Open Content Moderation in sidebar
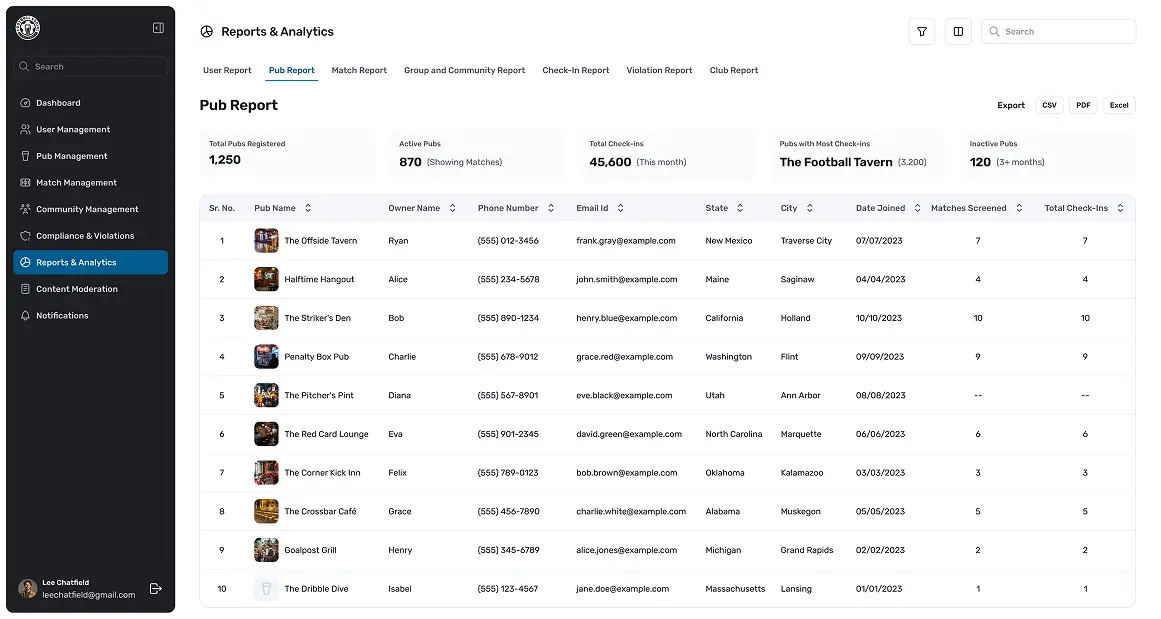This screenshot has height=619, width=1161. (77, 289)
